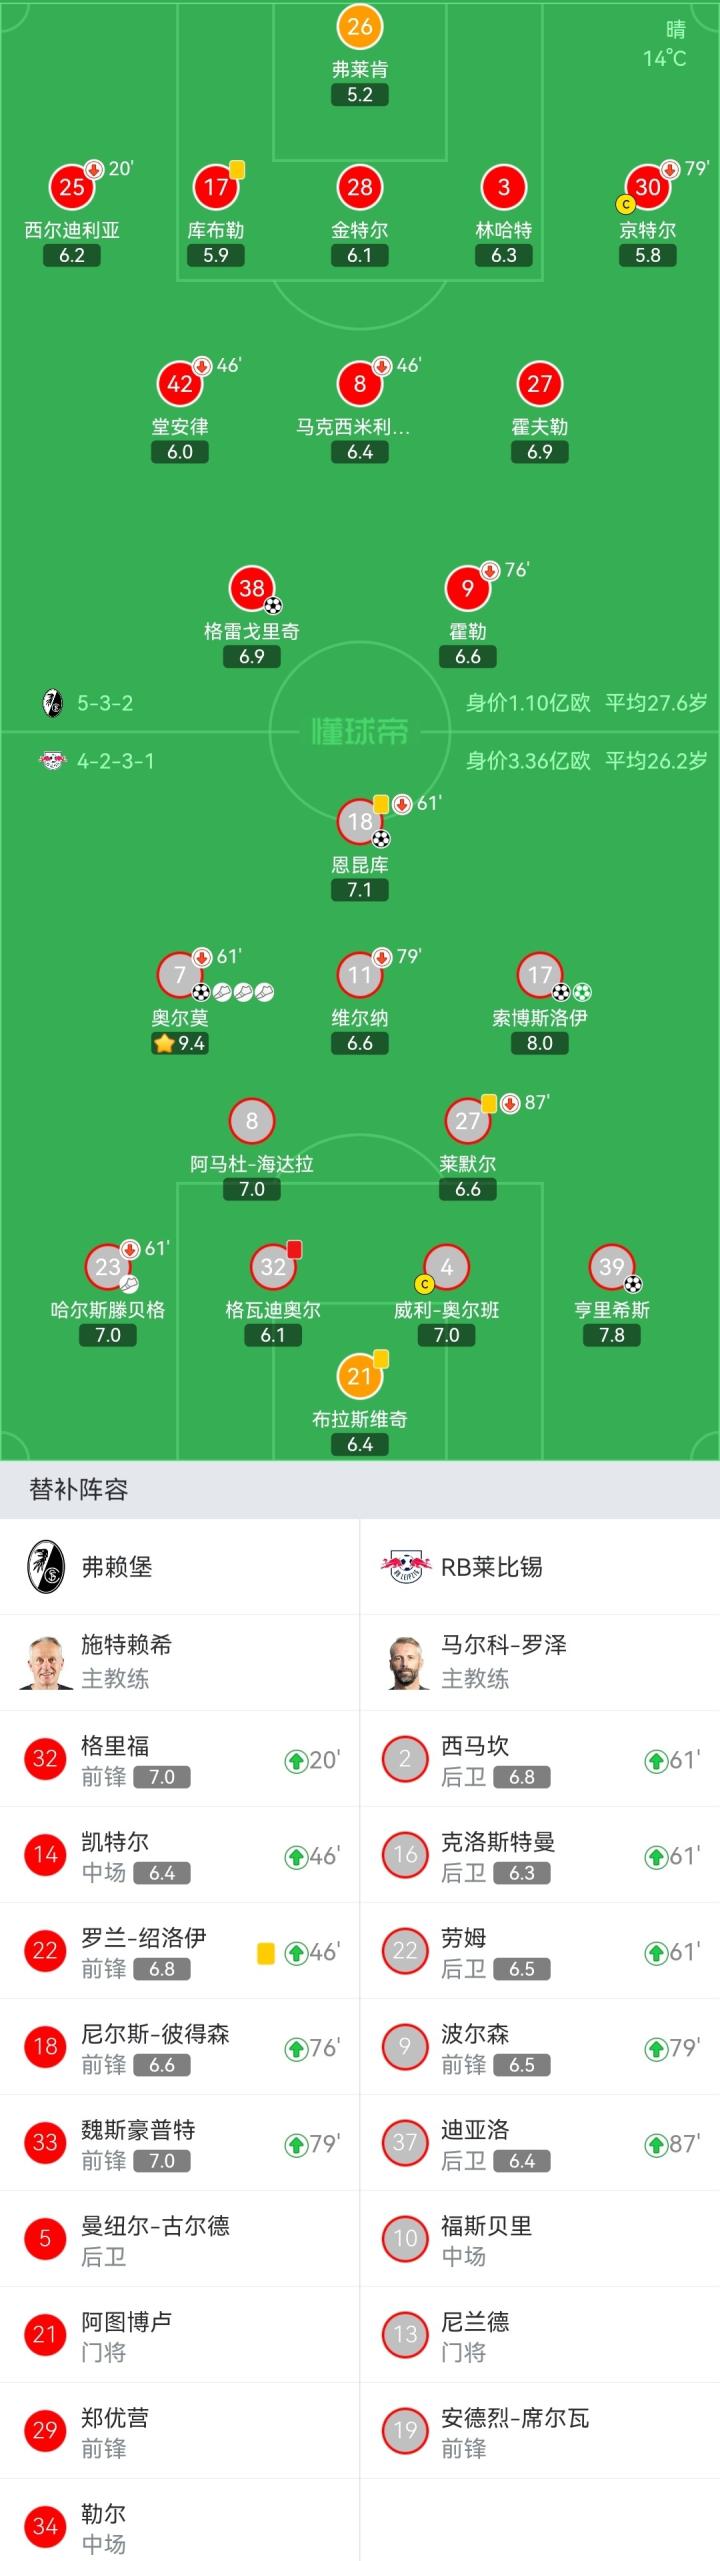Open 索博斯洛伊 number 17 player icon
Viewport: 720px width, 2561px height.
pos(540,975)
